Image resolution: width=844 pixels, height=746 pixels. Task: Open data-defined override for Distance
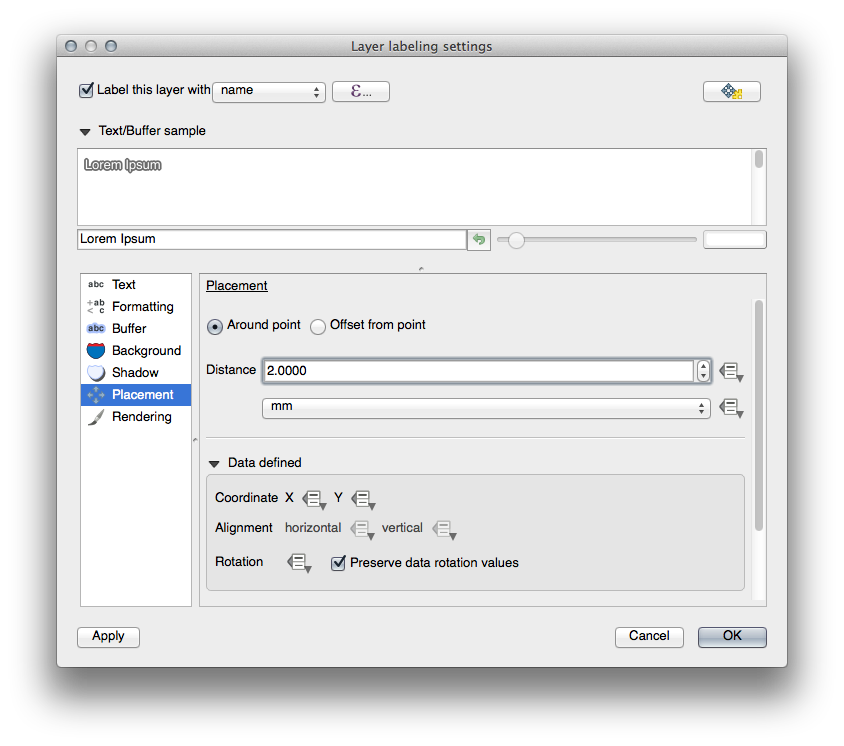731,371
